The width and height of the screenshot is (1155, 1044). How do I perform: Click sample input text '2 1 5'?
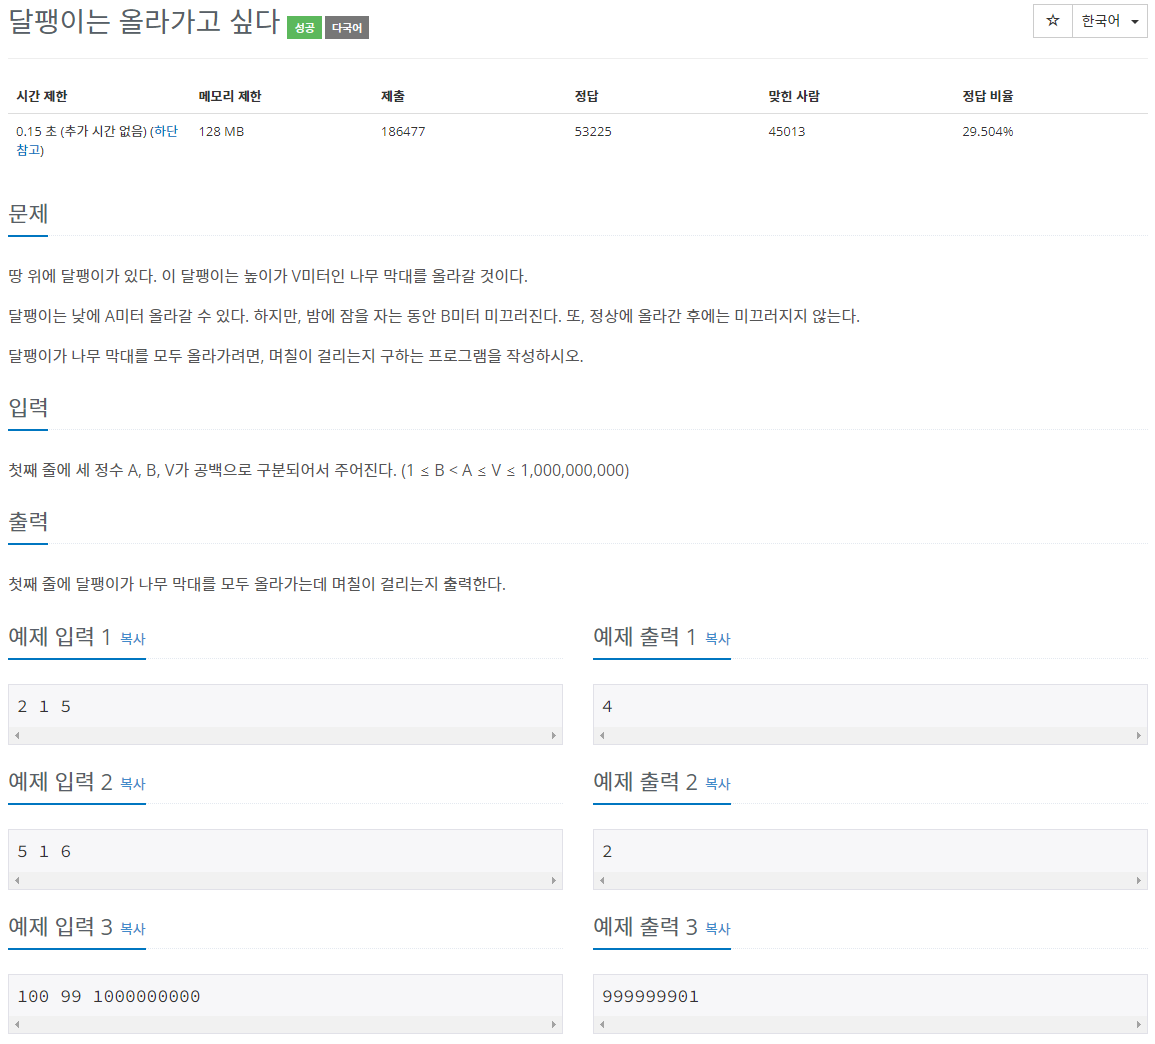pos(44,707)
